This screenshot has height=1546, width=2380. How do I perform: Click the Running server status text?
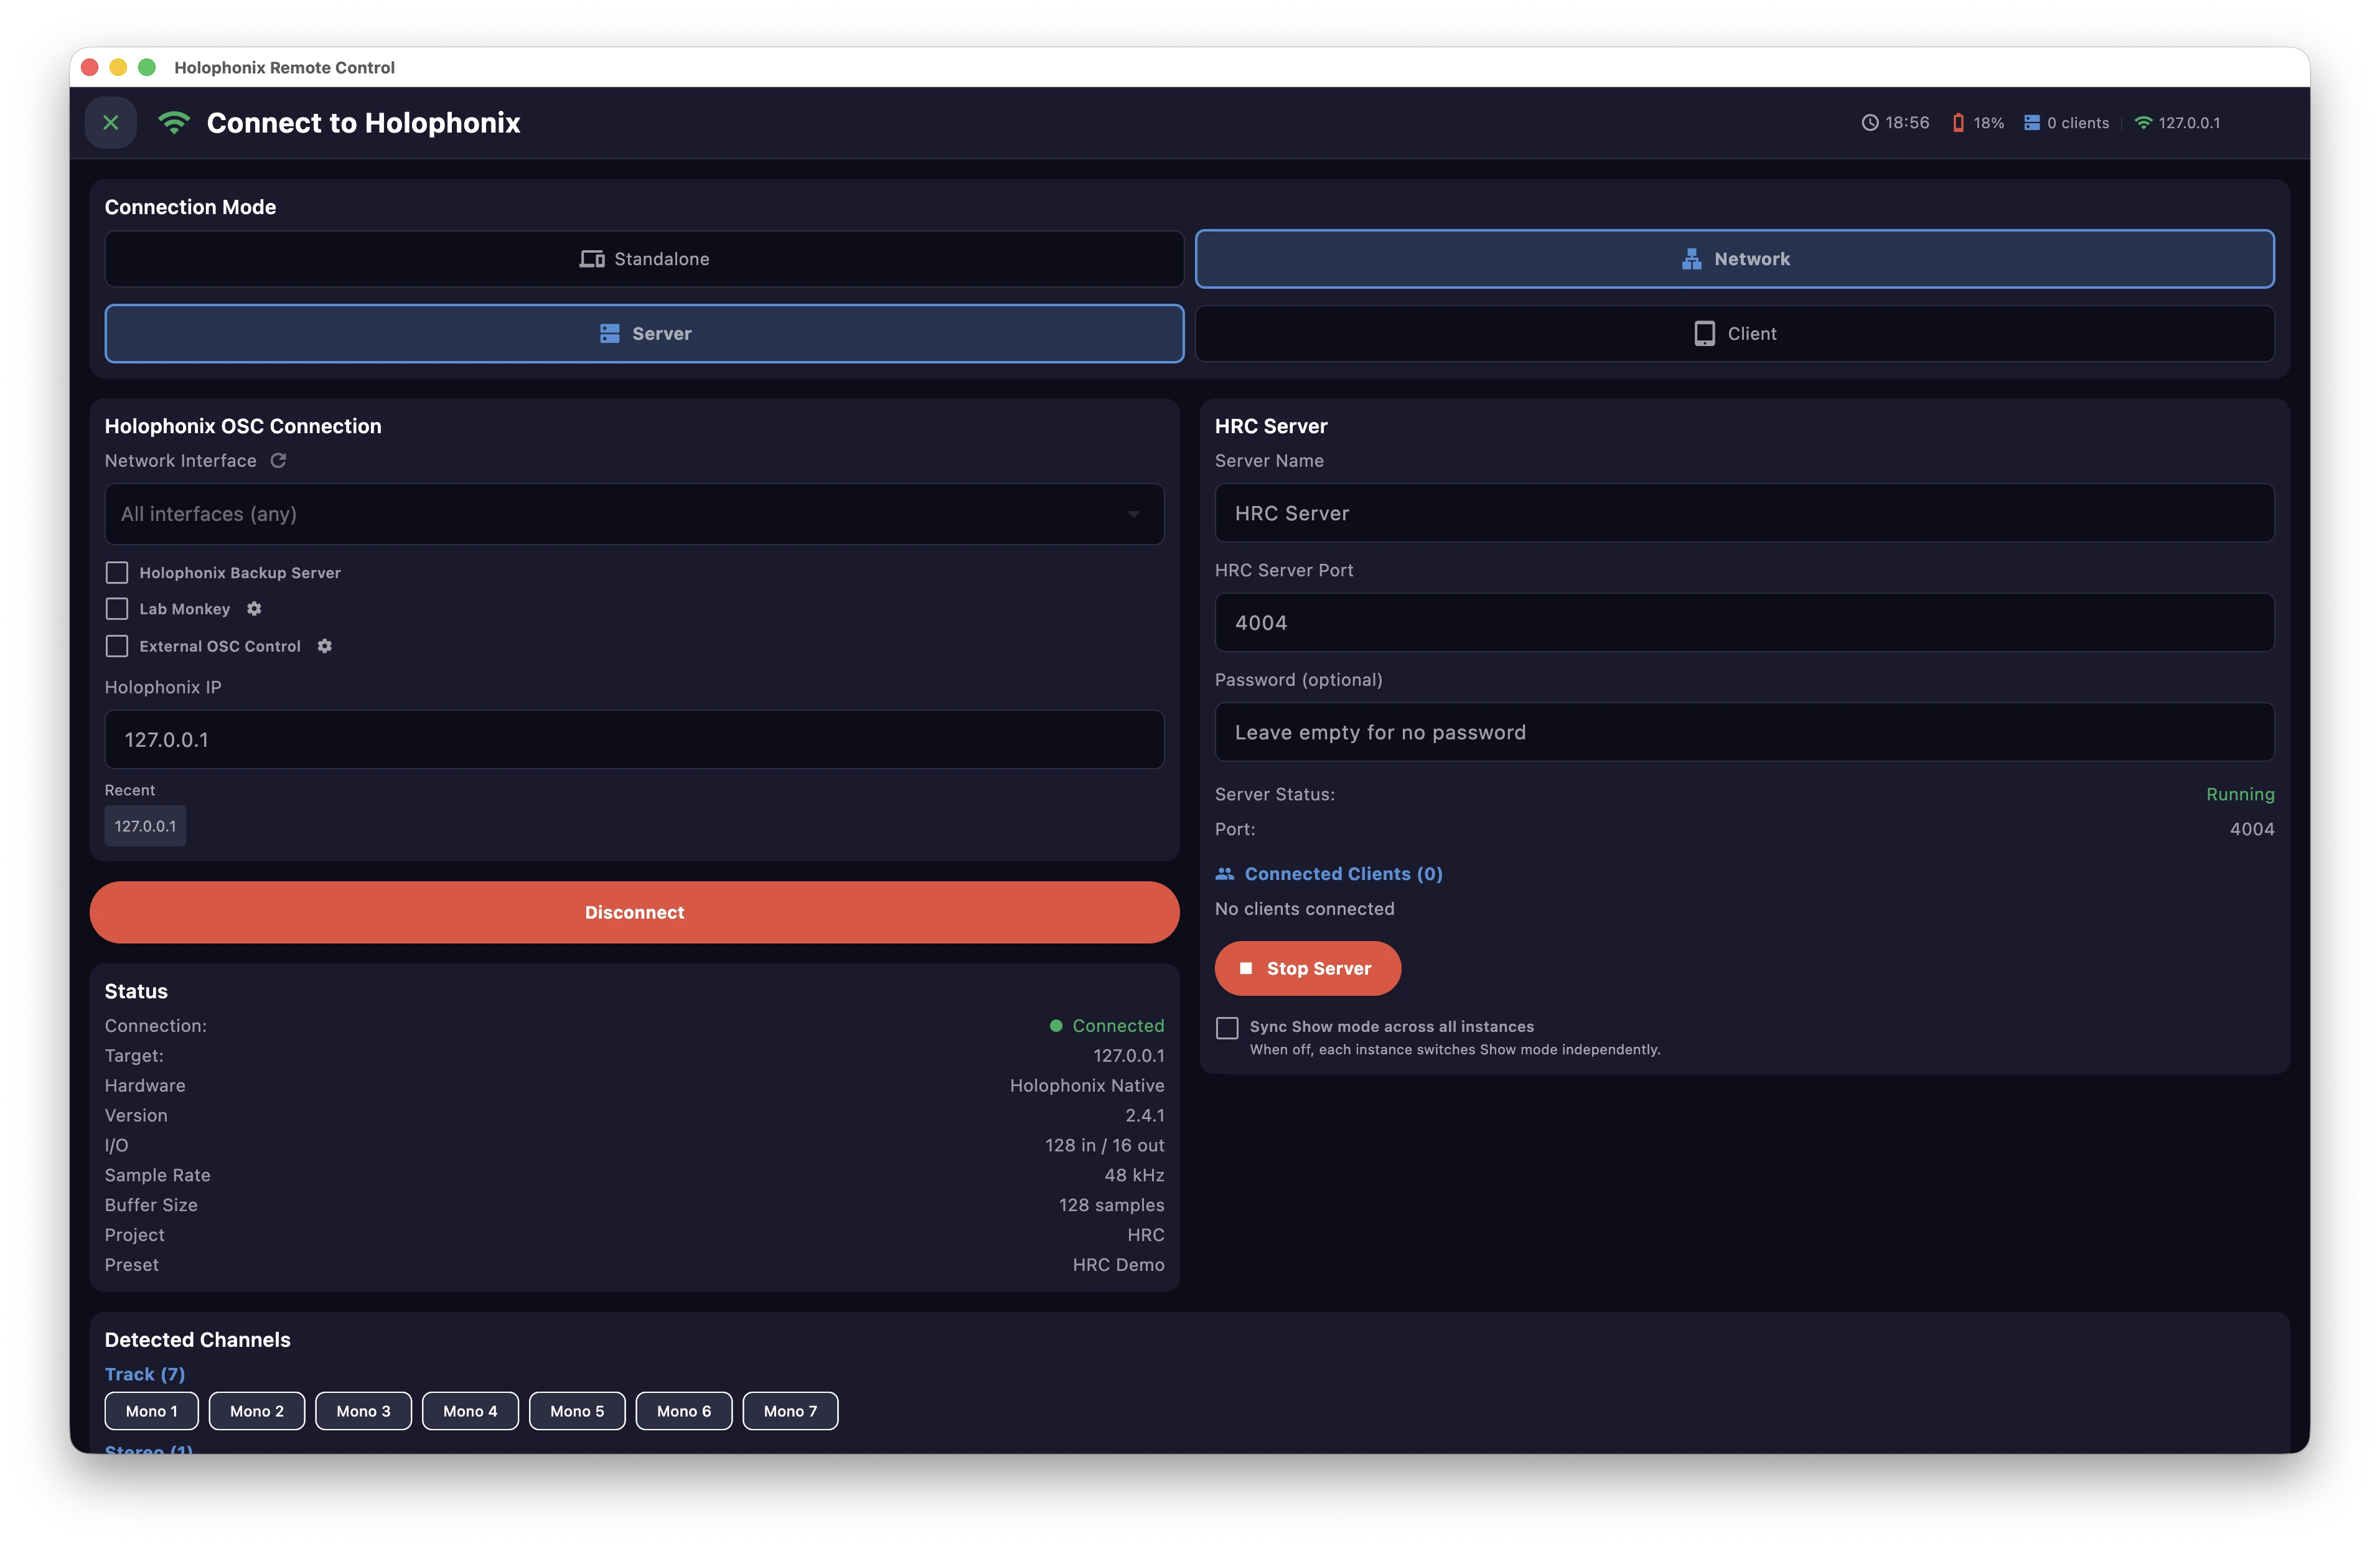(2240, 794)
